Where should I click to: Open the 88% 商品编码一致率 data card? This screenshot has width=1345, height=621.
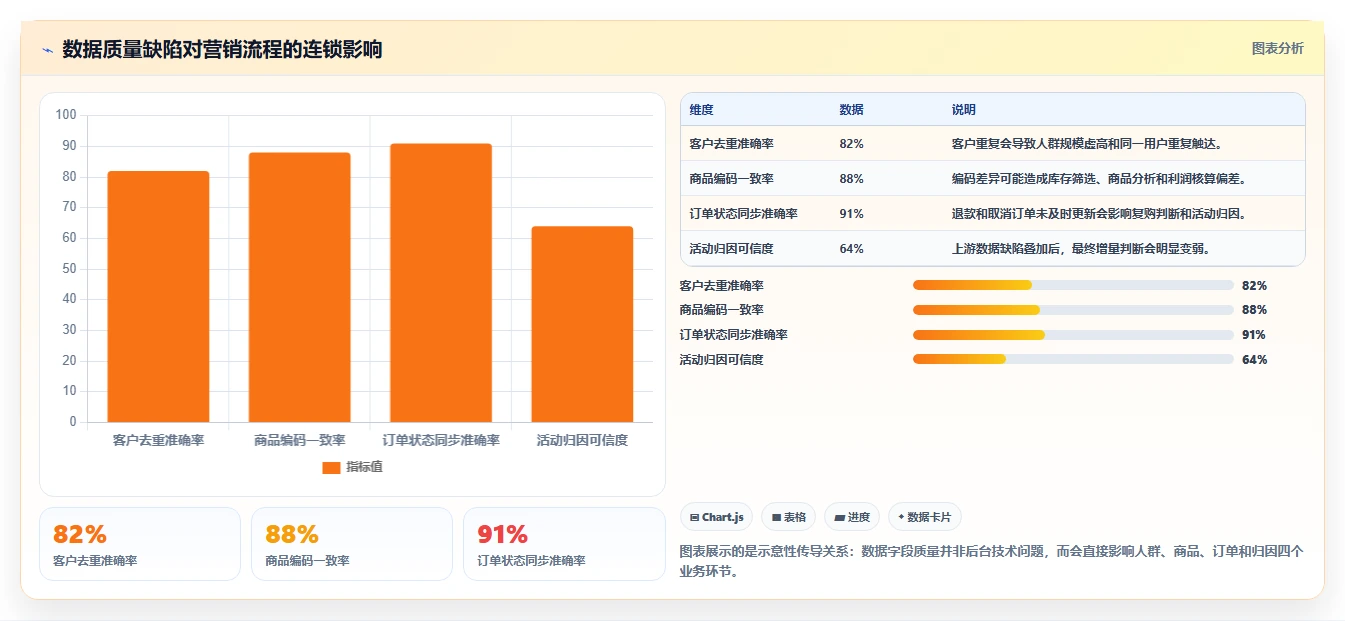[x=352, y=544]
